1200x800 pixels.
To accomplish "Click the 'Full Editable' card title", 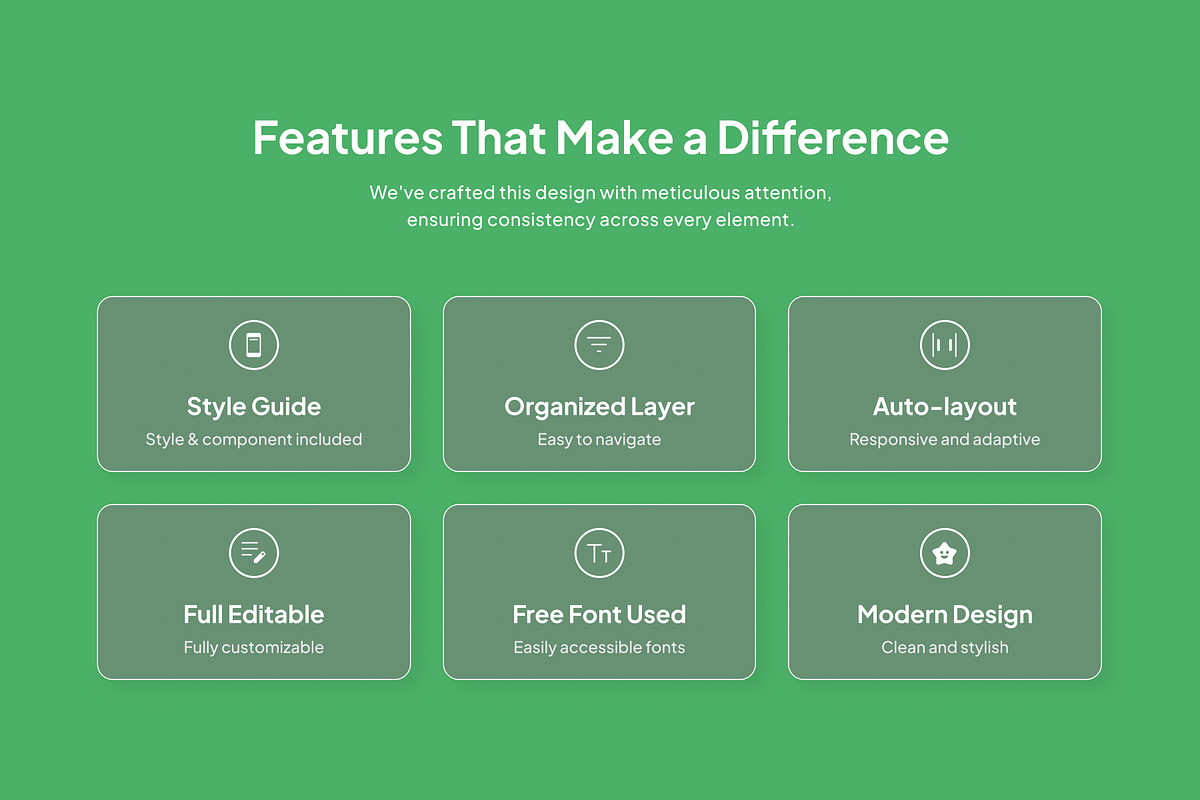I will pos(254,614).
